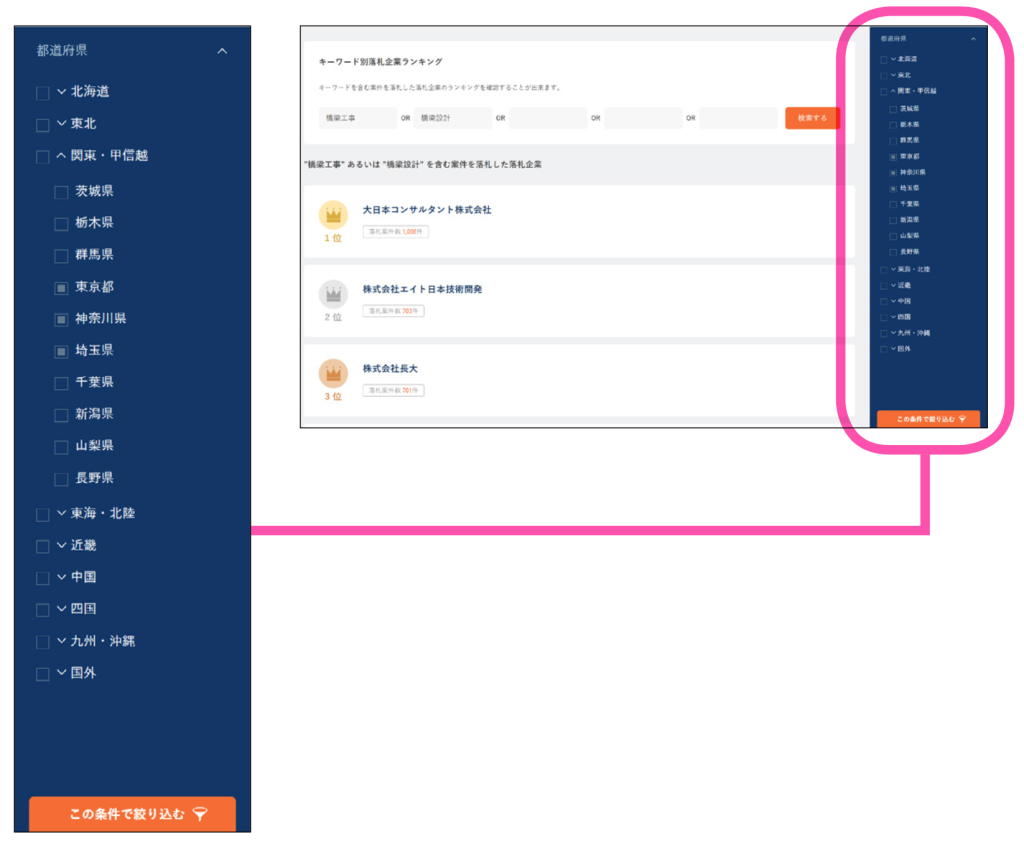Screen dimensions: 1024x844
Task: Check the 北海道 region checkbox in large sidebar
Action: click(x=42, y=93)
